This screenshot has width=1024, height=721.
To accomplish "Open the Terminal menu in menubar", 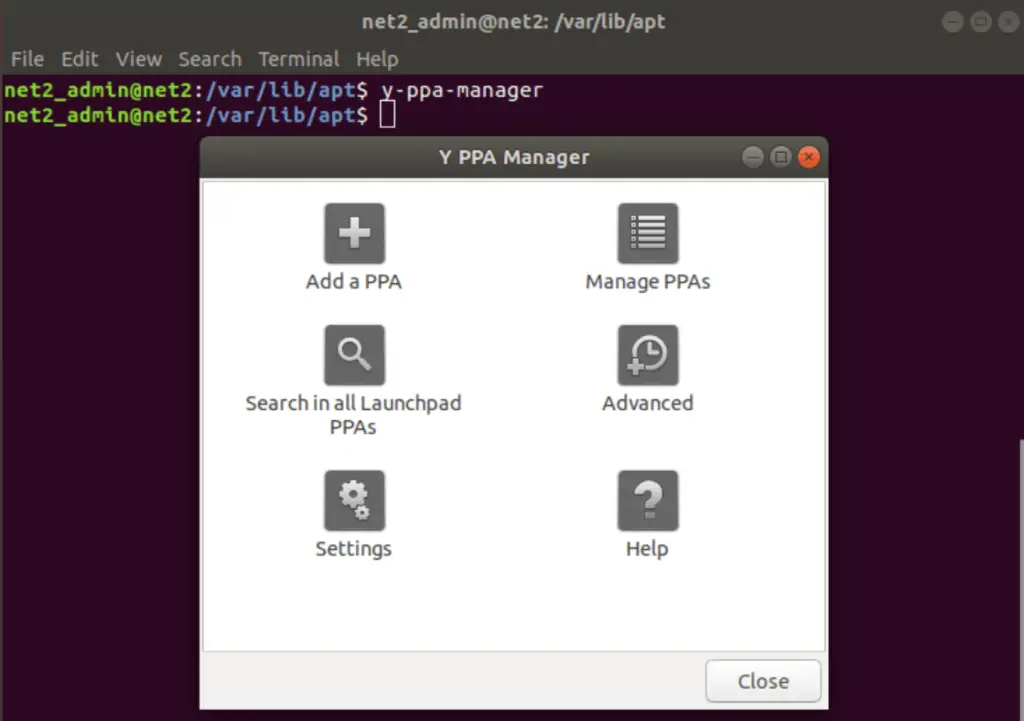I will (298, 59).
